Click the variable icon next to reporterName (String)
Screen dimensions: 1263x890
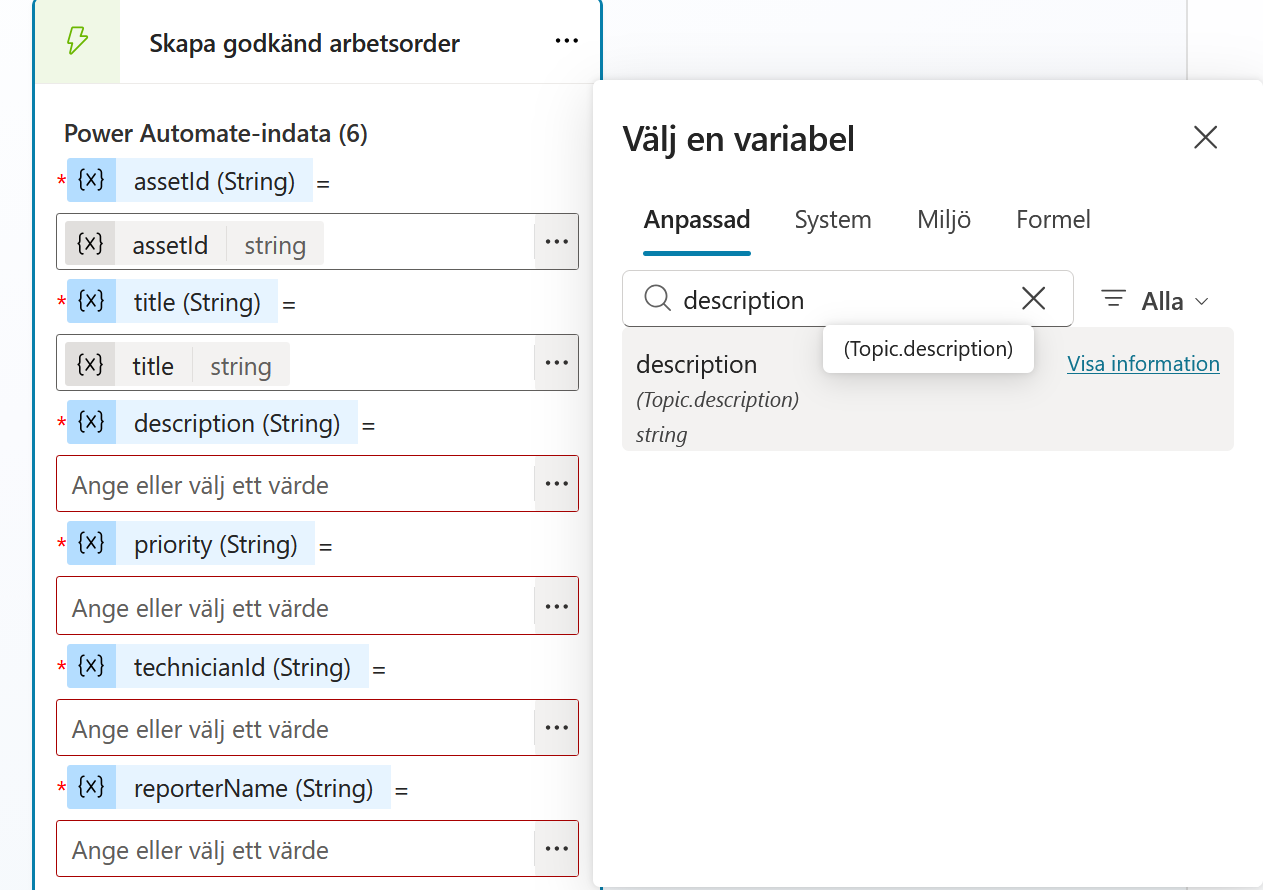[x=91, y=787]
